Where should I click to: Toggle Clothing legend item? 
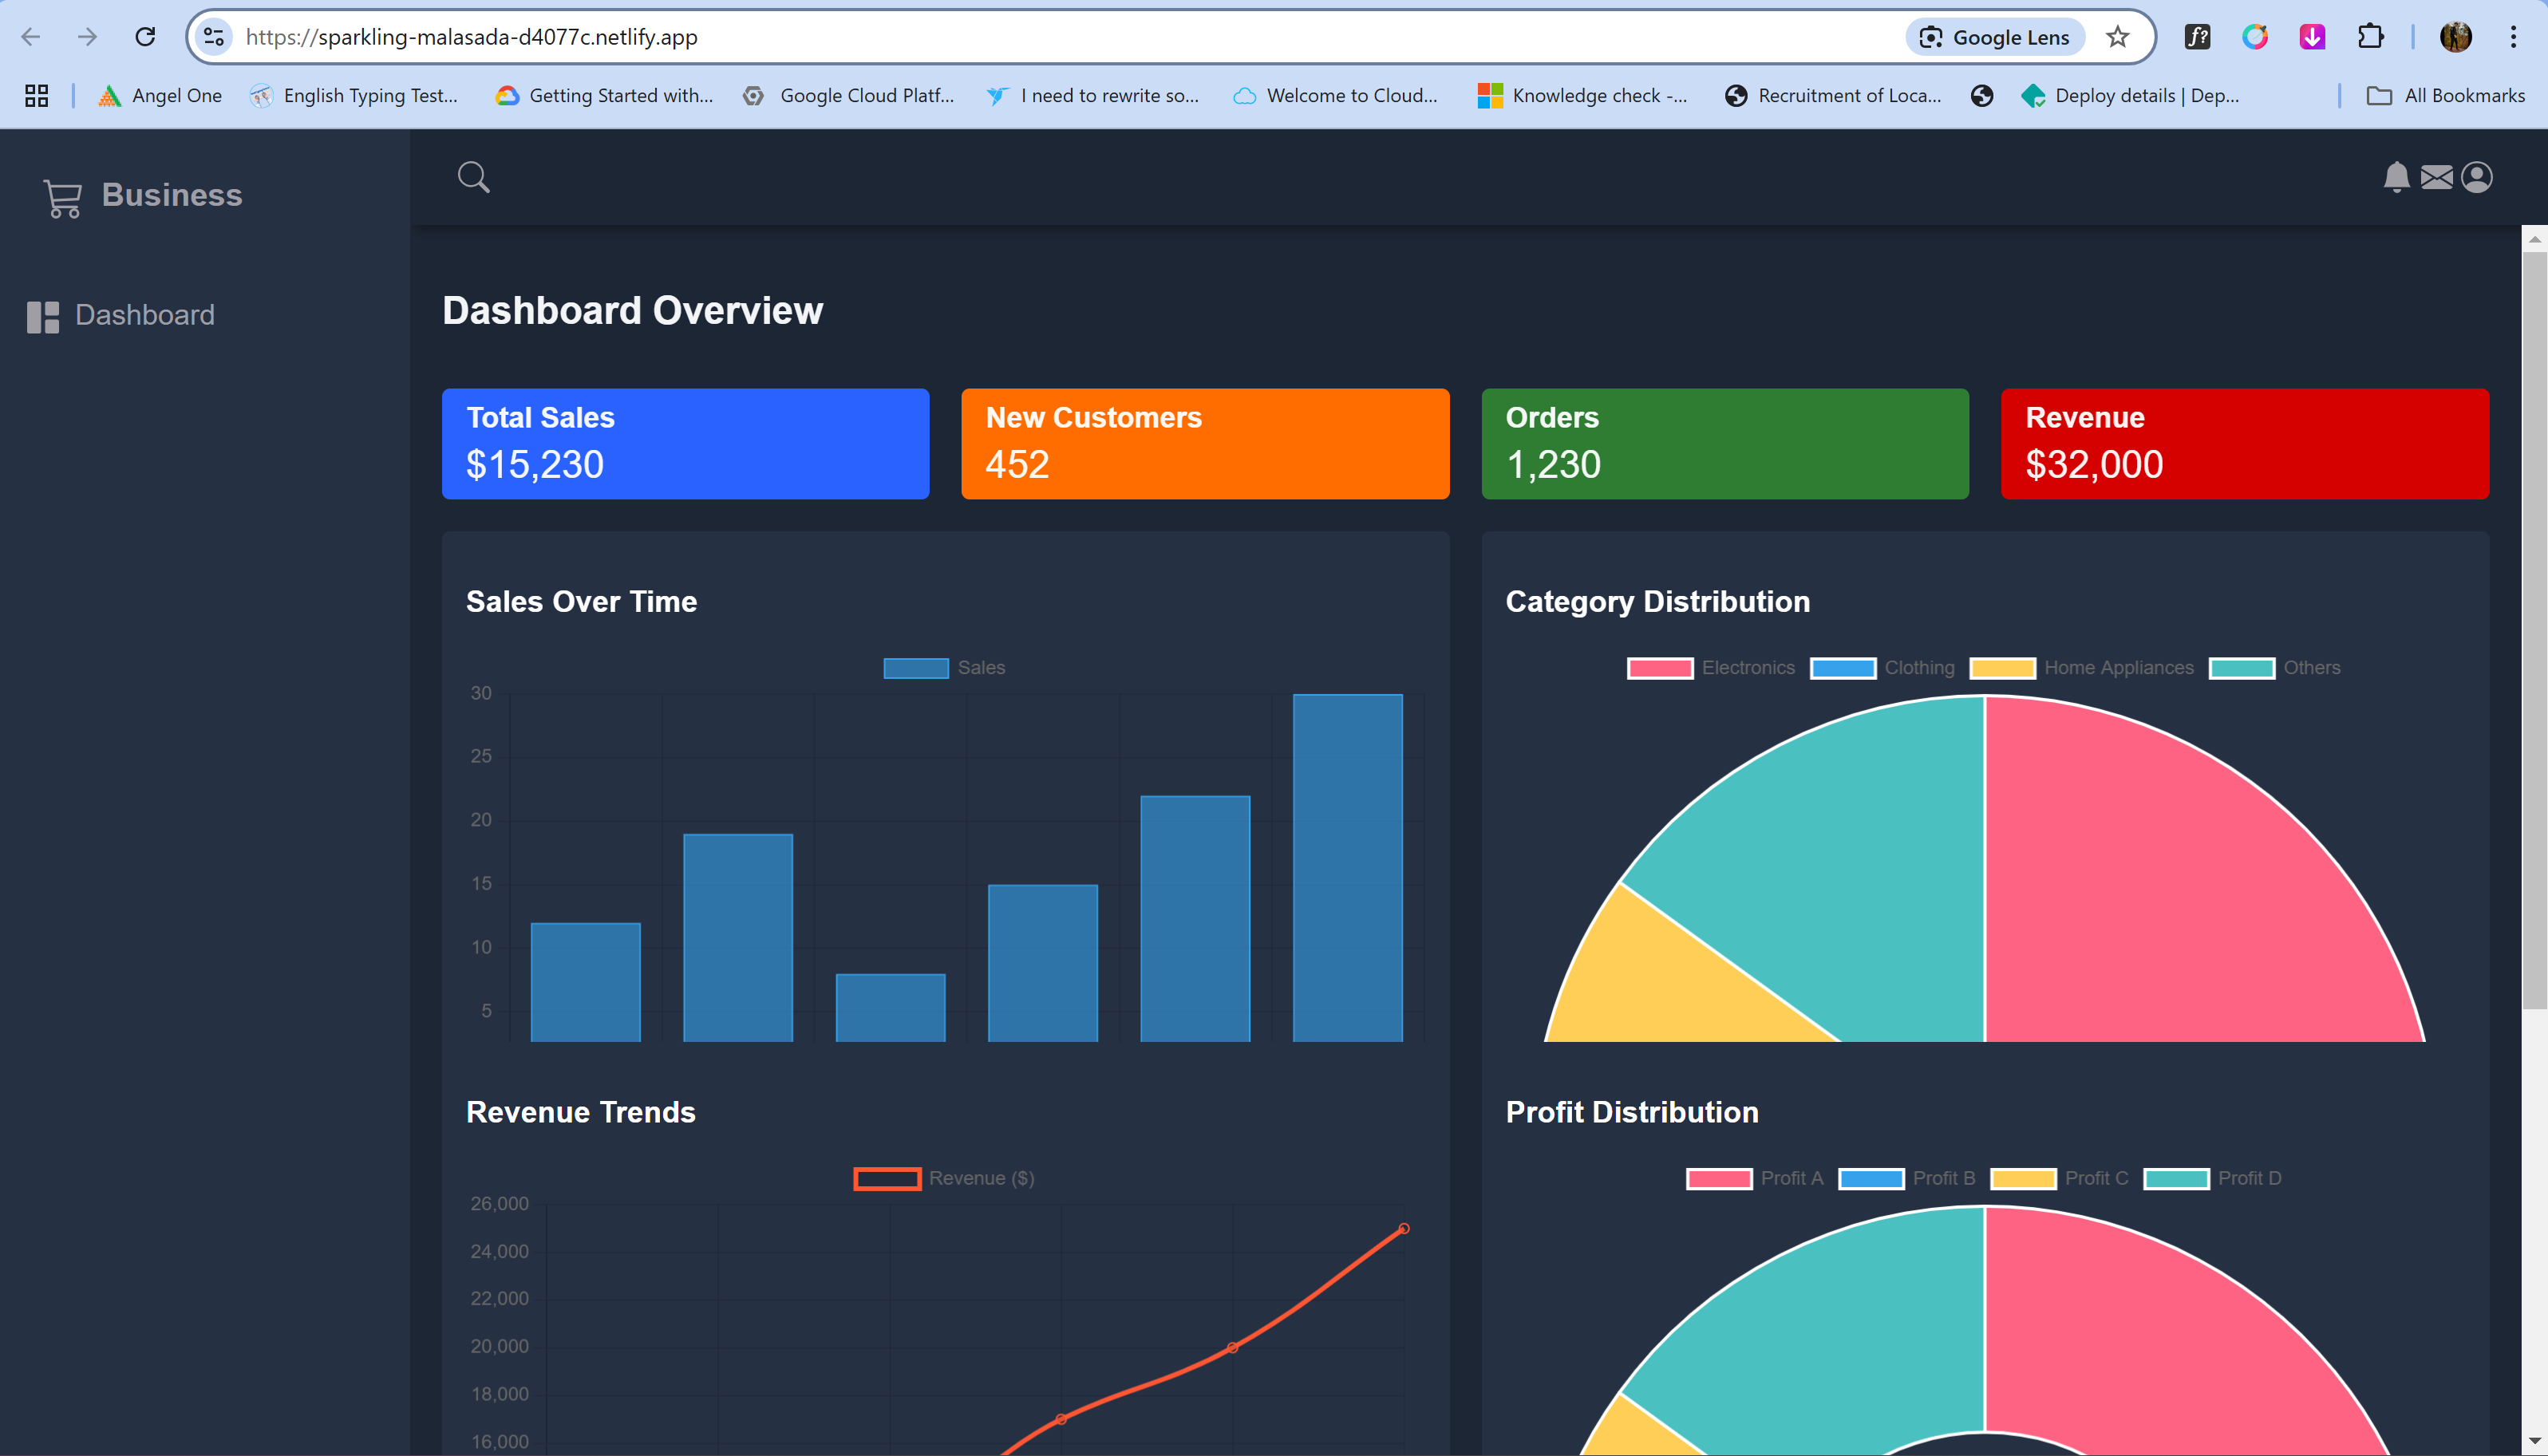coord(1881,667)
